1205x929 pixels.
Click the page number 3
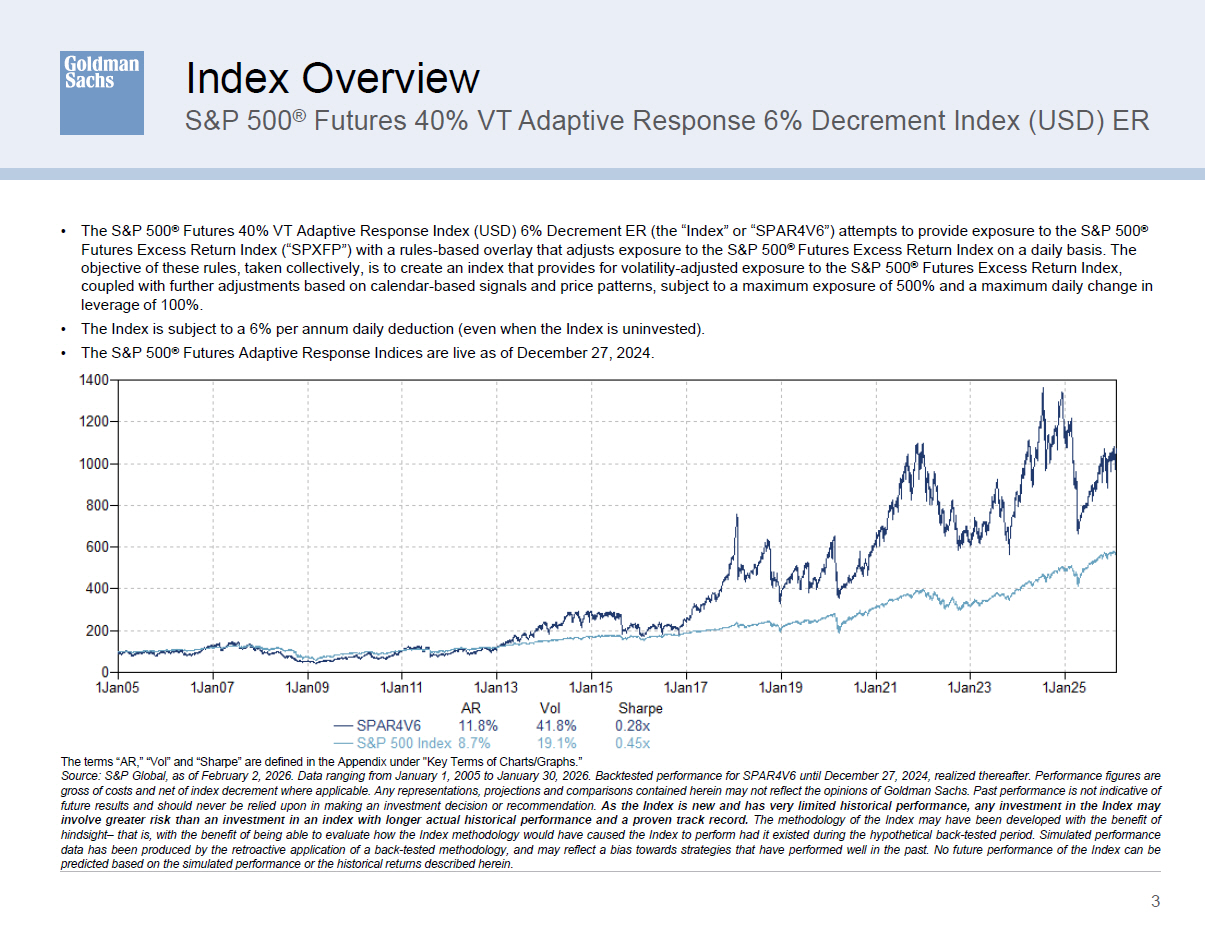(x=1155, y=902)
